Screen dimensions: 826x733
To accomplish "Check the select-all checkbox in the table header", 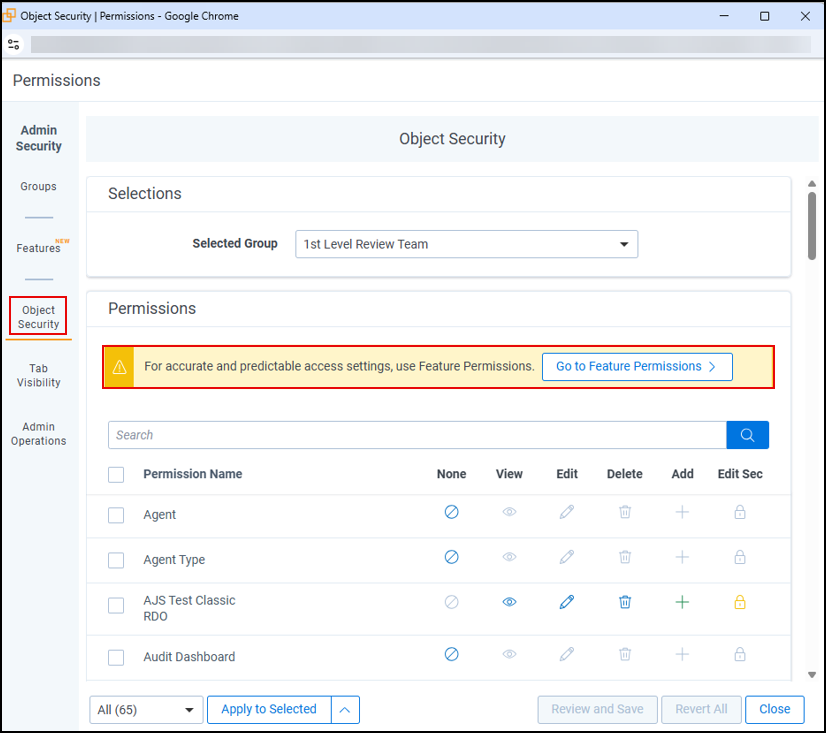I will tap(115, 474).
